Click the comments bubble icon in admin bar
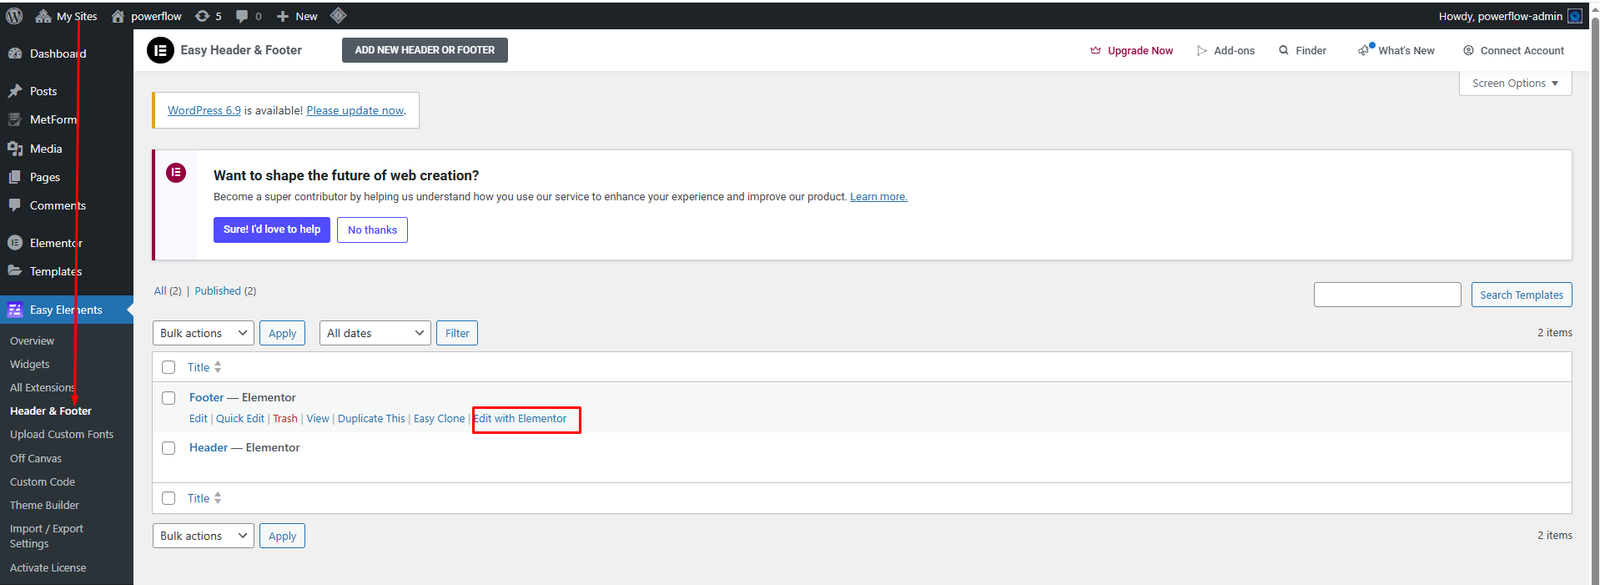This screenshot has height=585, width=1600. [242, 16]
